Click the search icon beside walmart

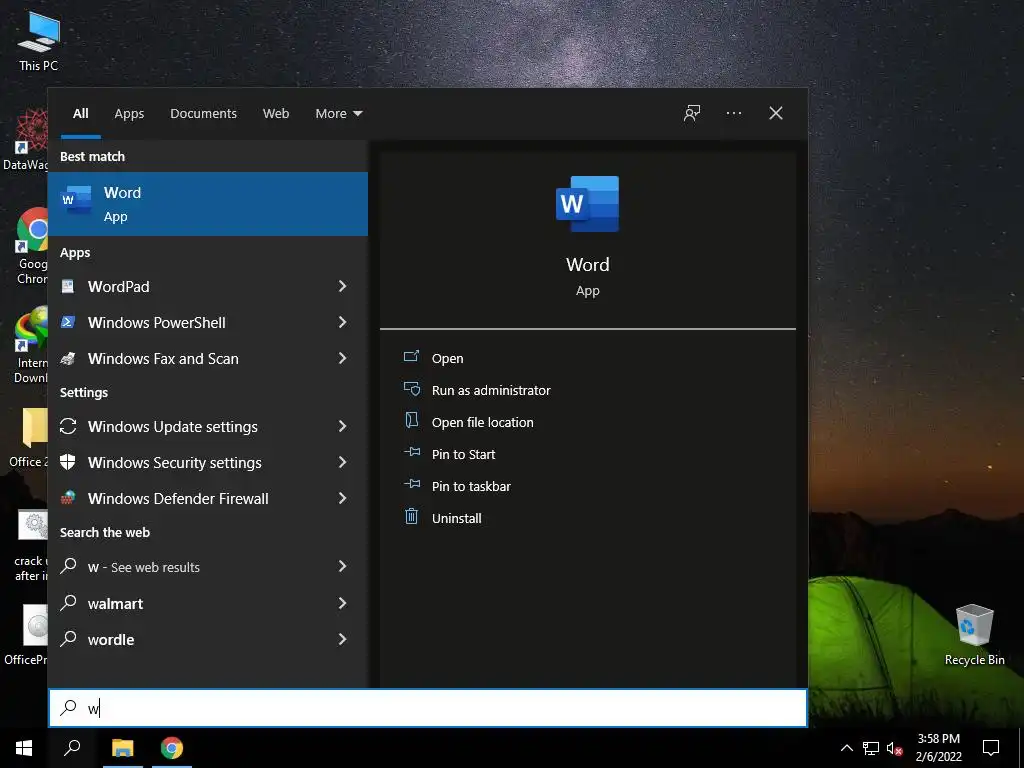tap(68, 603)
